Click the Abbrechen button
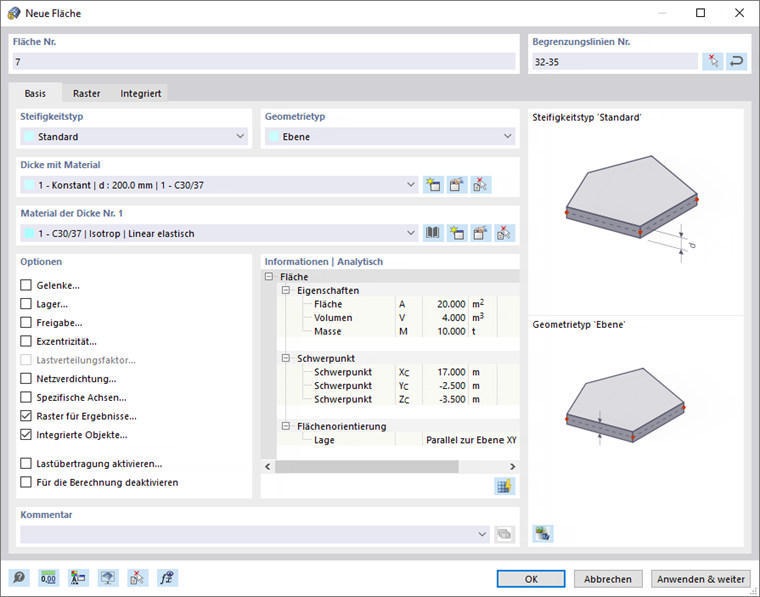The image size is (760, 597). tap(608, 579)
